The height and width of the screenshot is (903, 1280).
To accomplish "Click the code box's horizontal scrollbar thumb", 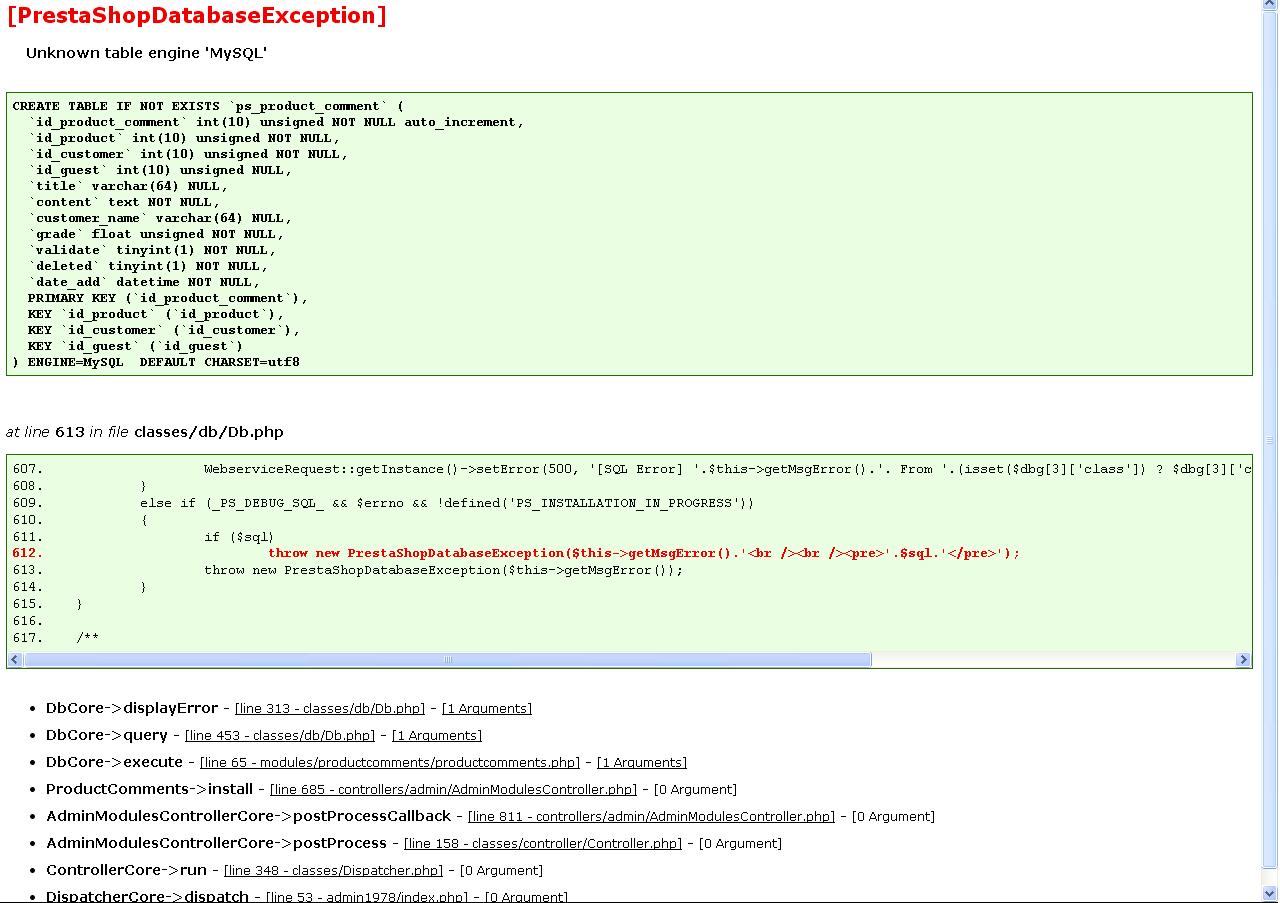I will coord(447,660).
